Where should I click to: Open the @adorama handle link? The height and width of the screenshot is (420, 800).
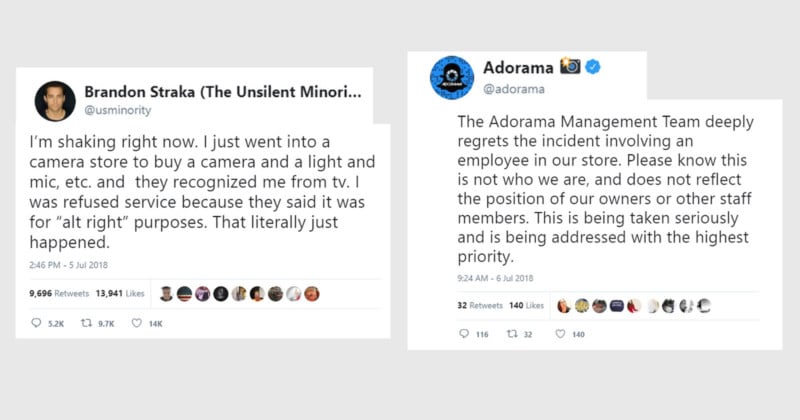[513, 89]
